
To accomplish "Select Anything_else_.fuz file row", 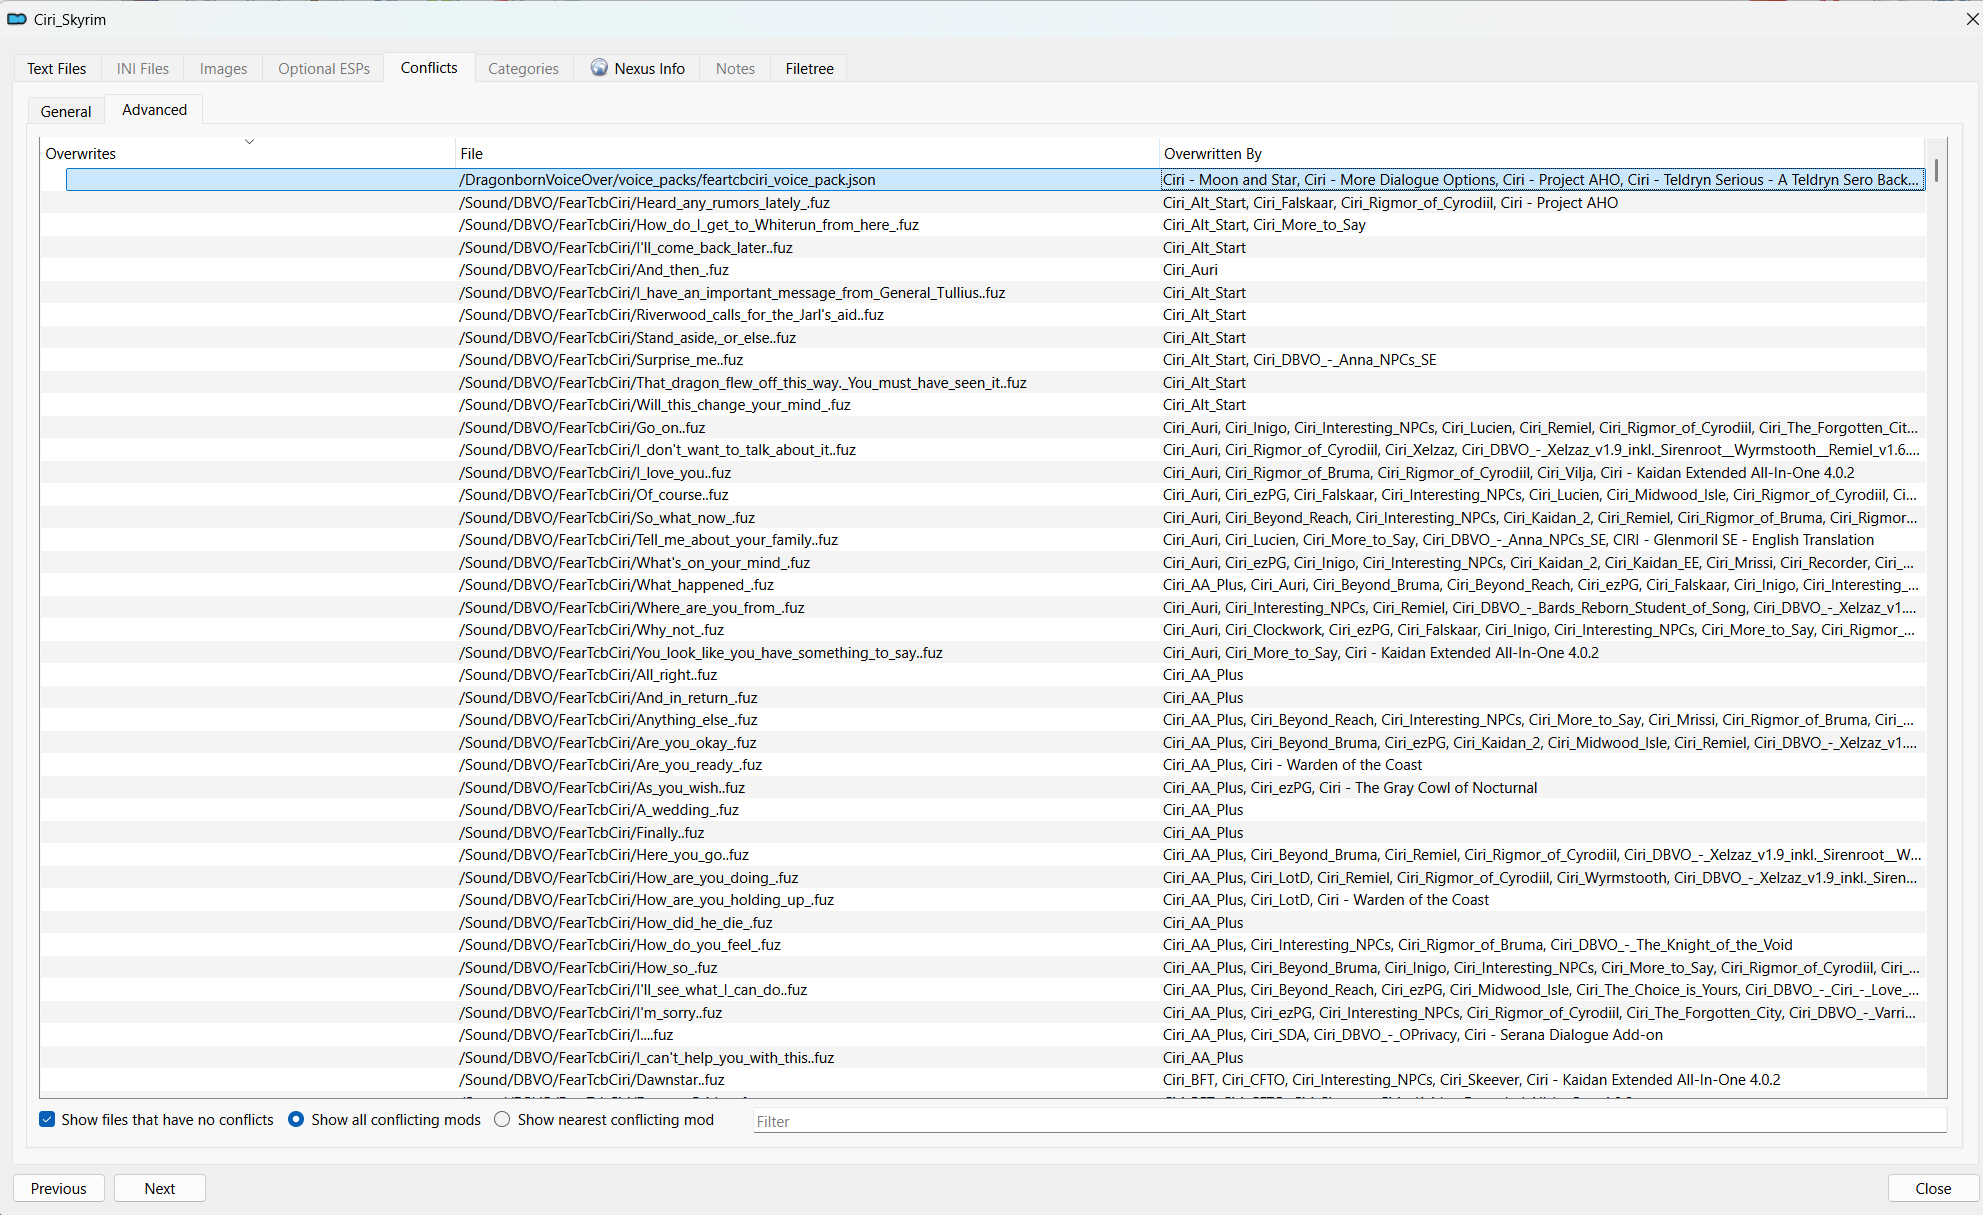I will tap(983, 720).
